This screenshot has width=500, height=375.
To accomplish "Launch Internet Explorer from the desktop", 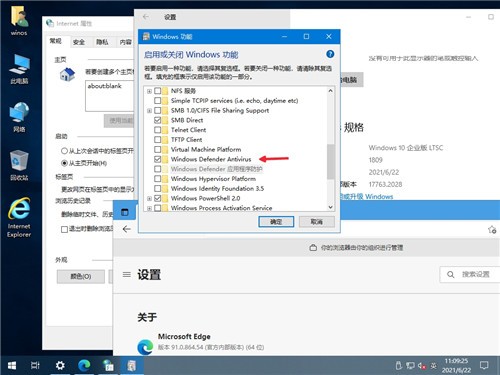I will pos(19,217).
